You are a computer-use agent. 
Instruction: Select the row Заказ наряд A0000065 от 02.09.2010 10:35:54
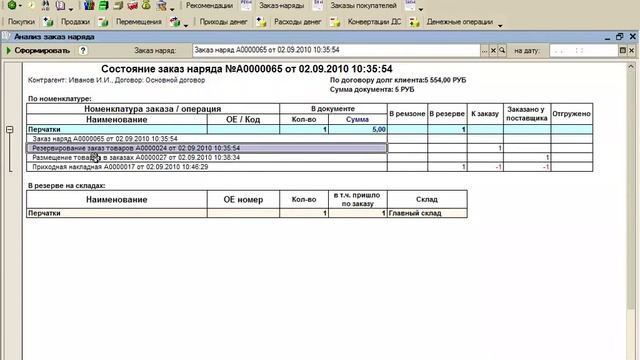tap(207, 139)
